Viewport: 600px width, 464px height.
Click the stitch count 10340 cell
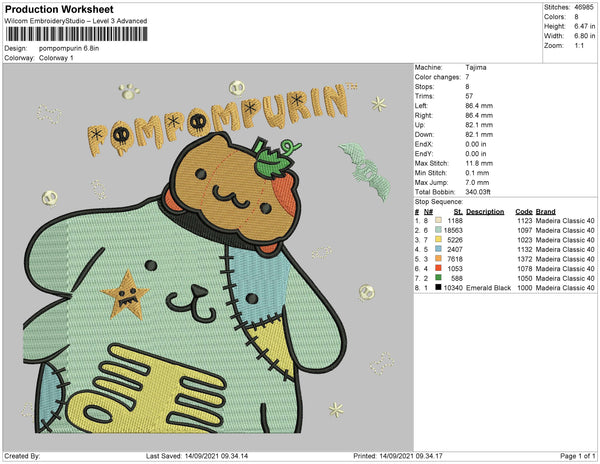click(453, 288)
